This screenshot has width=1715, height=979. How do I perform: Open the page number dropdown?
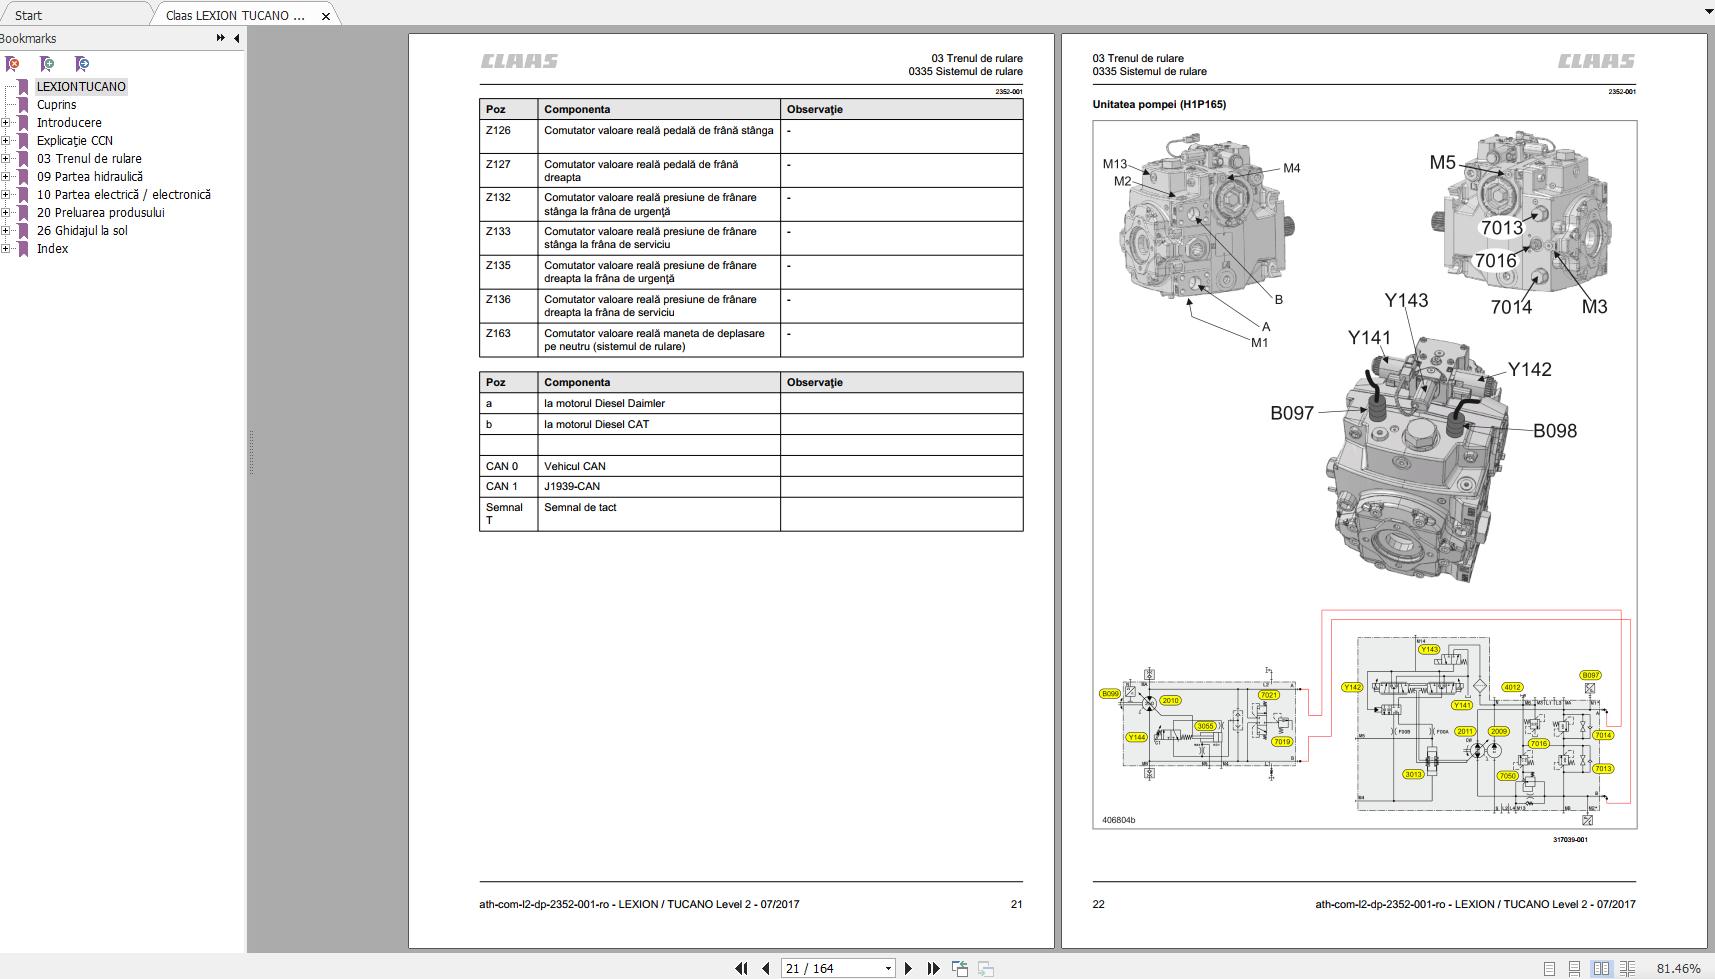[887, 968]
